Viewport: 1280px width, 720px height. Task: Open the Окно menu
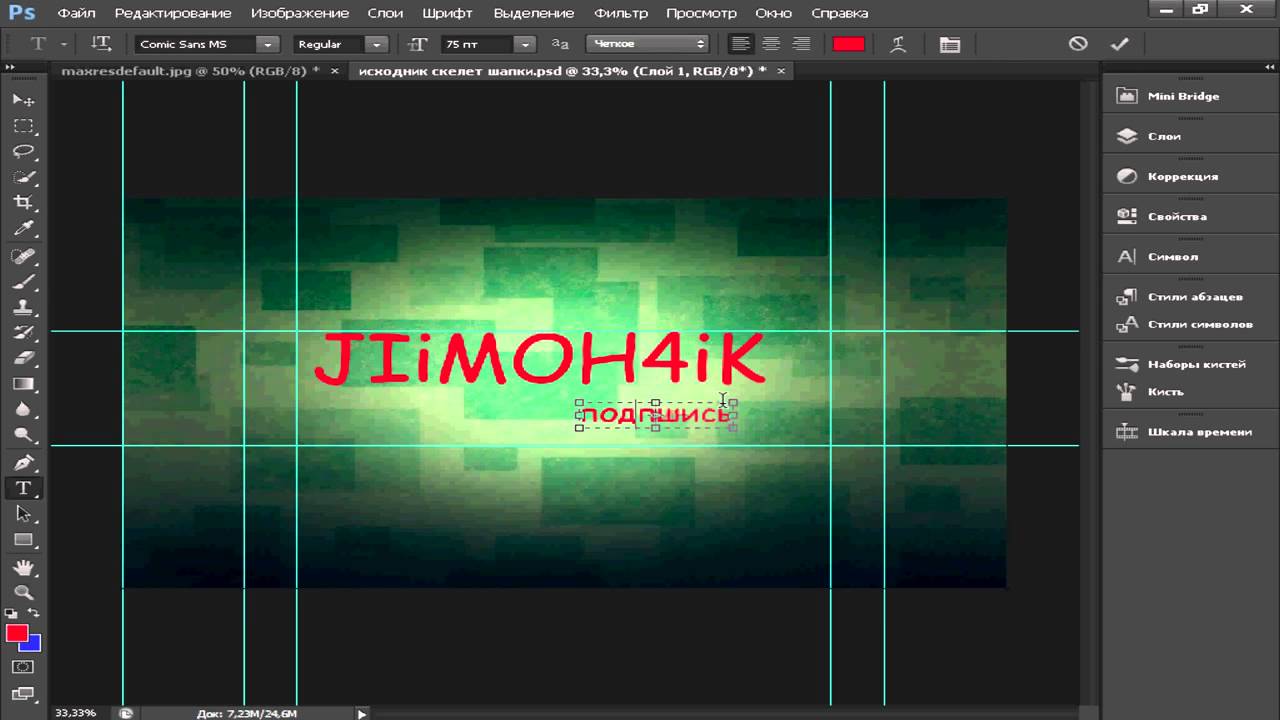(x=773, y=13)
